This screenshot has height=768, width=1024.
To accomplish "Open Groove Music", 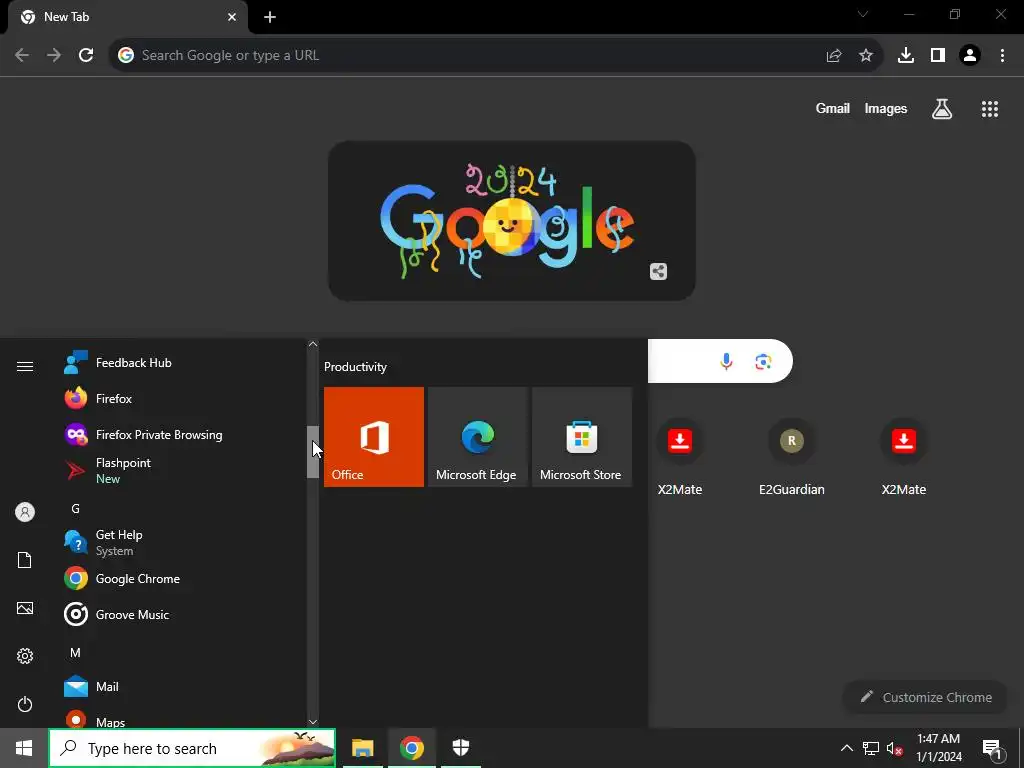I will 183,615.
